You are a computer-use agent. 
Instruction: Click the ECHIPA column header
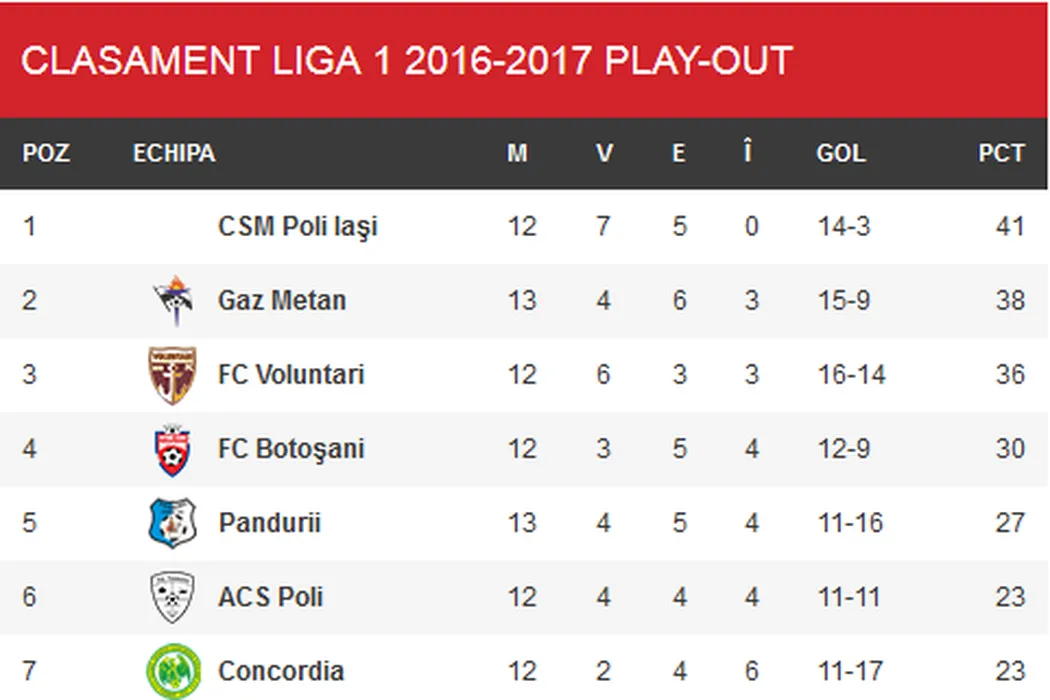174,154
